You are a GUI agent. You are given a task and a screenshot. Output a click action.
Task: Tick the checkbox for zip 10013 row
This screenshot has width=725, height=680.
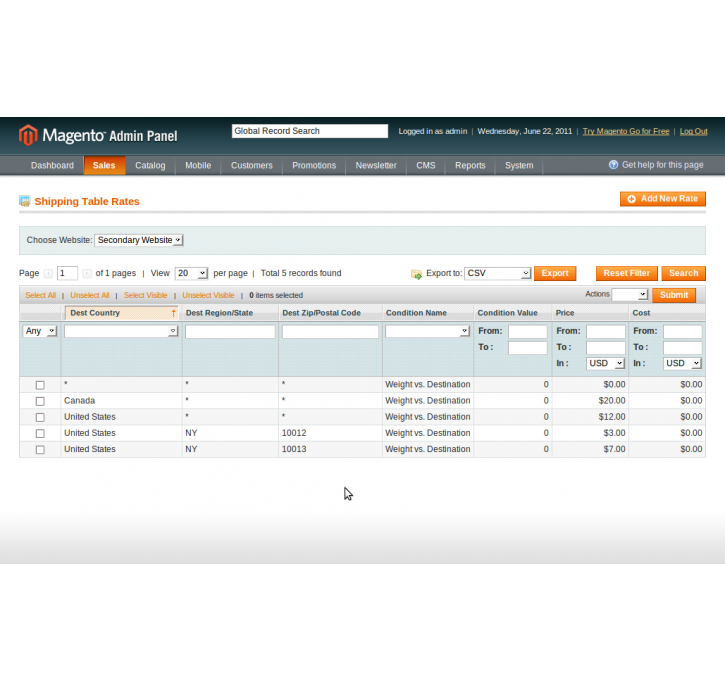(40, 450)
